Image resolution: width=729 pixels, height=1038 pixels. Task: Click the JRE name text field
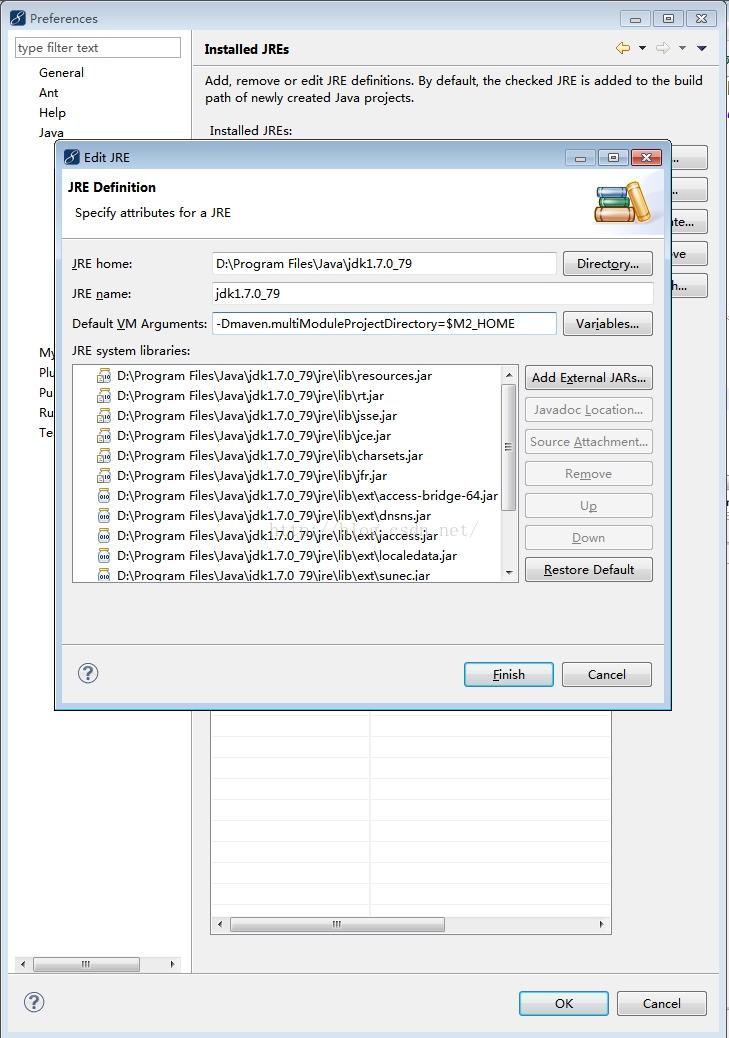432,293
